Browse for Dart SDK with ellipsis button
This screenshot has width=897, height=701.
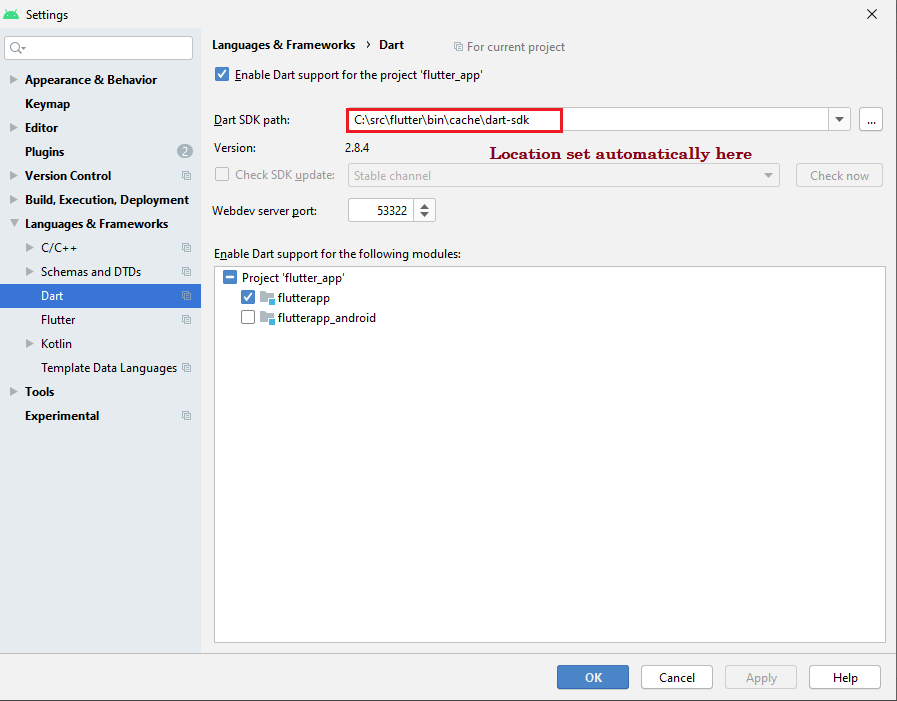pyautogui.click(x=871, y=120)
